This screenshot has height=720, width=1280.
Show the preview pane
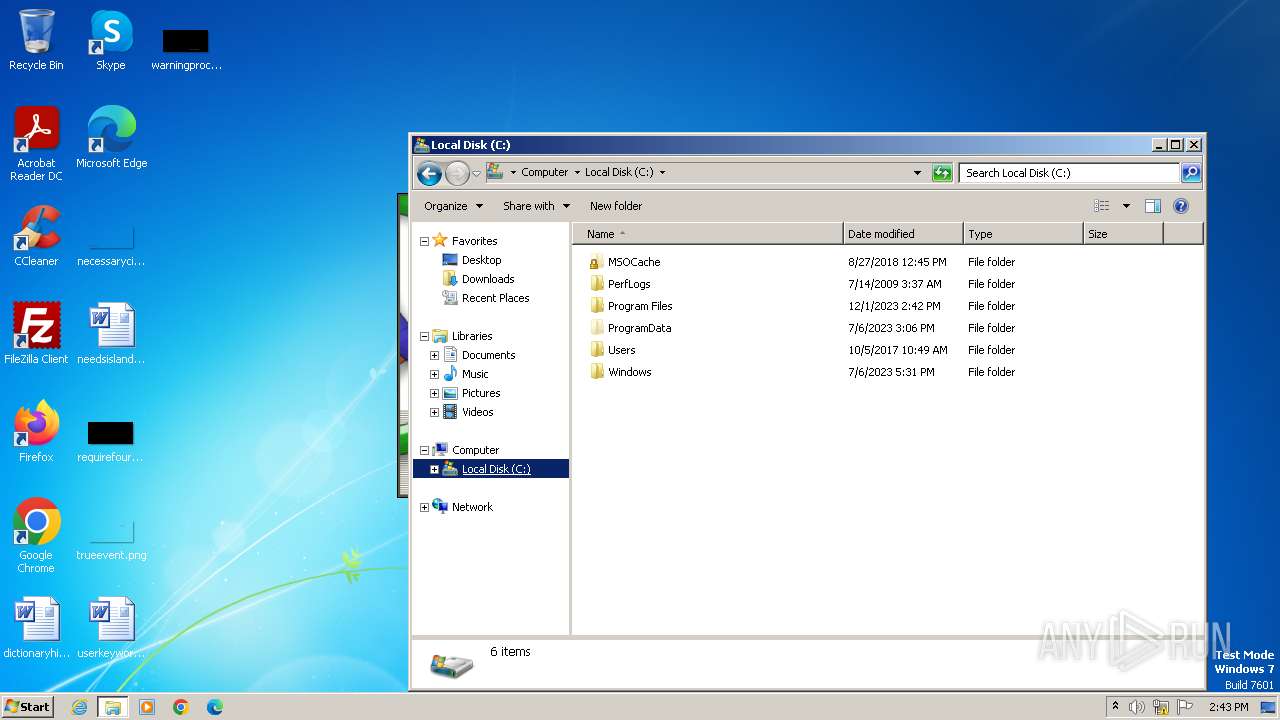(x=1152, y=206)
